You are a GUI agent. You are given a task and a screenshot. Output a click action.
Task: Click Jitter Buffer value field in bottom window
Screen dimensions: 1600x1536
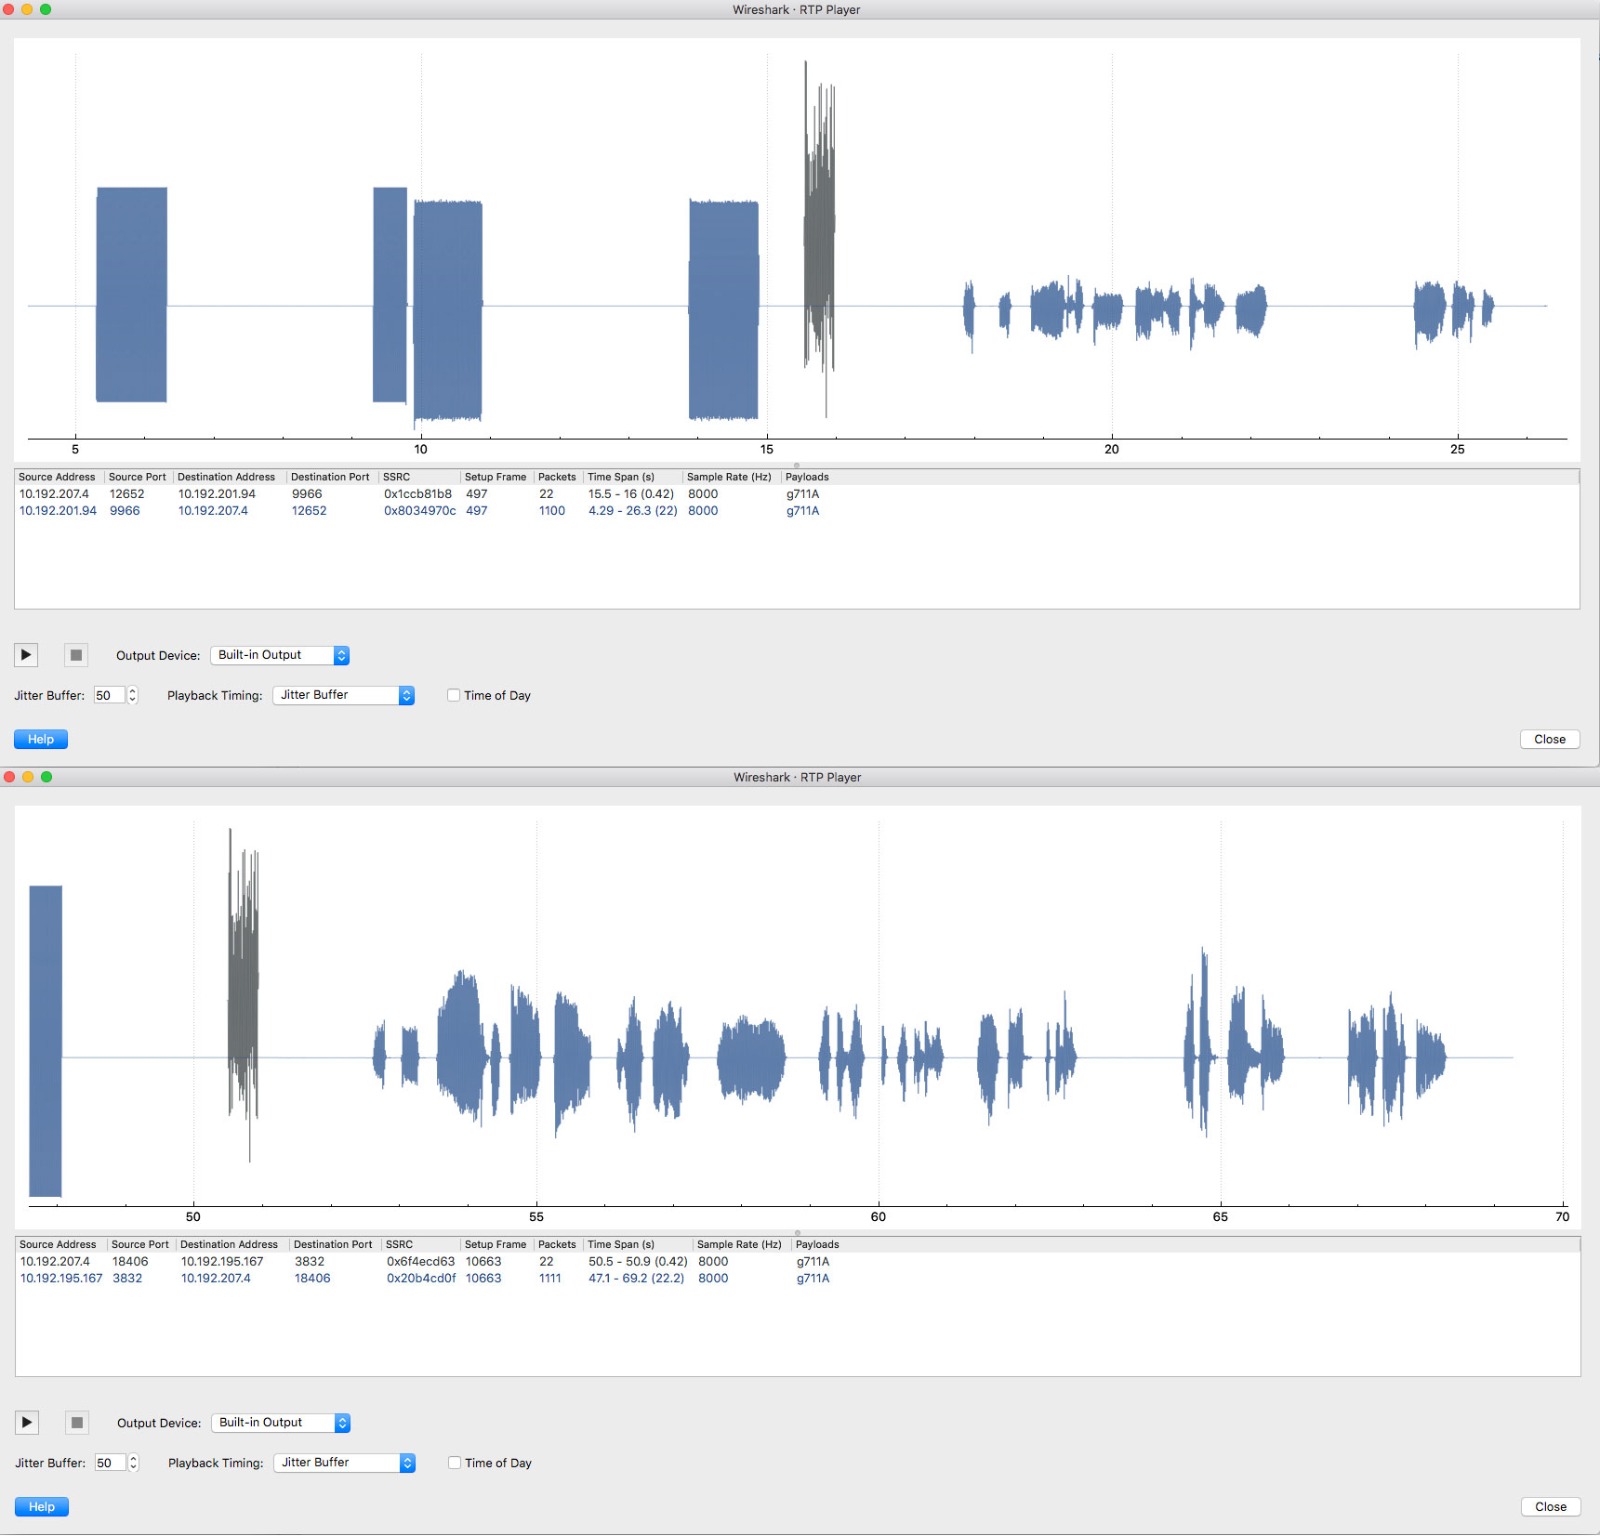[x=110, y=1462]
